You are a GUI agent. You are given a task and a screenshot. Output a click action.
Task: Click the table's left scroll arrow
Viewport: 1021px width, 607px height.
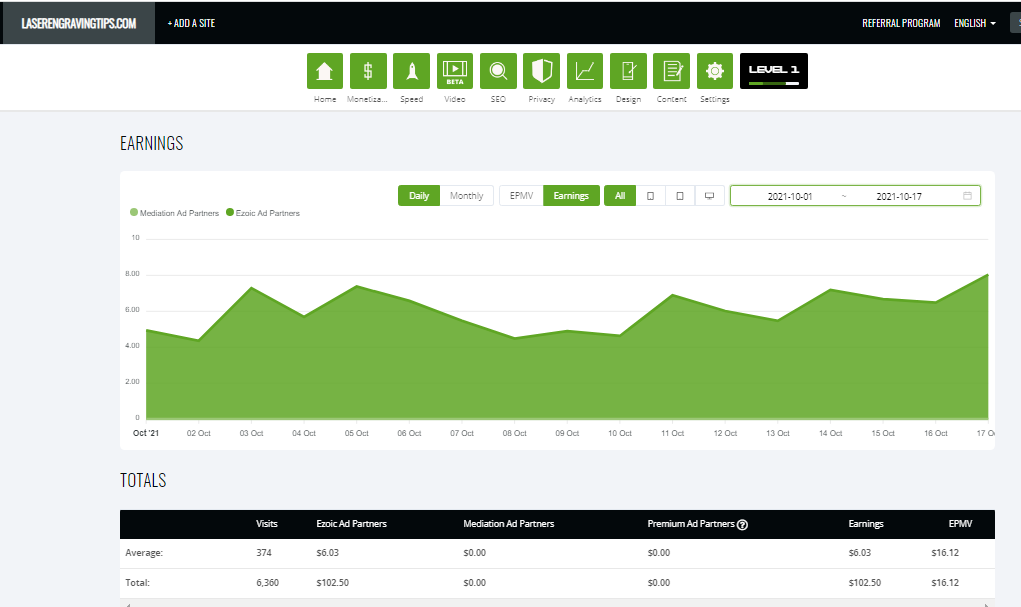128,604
